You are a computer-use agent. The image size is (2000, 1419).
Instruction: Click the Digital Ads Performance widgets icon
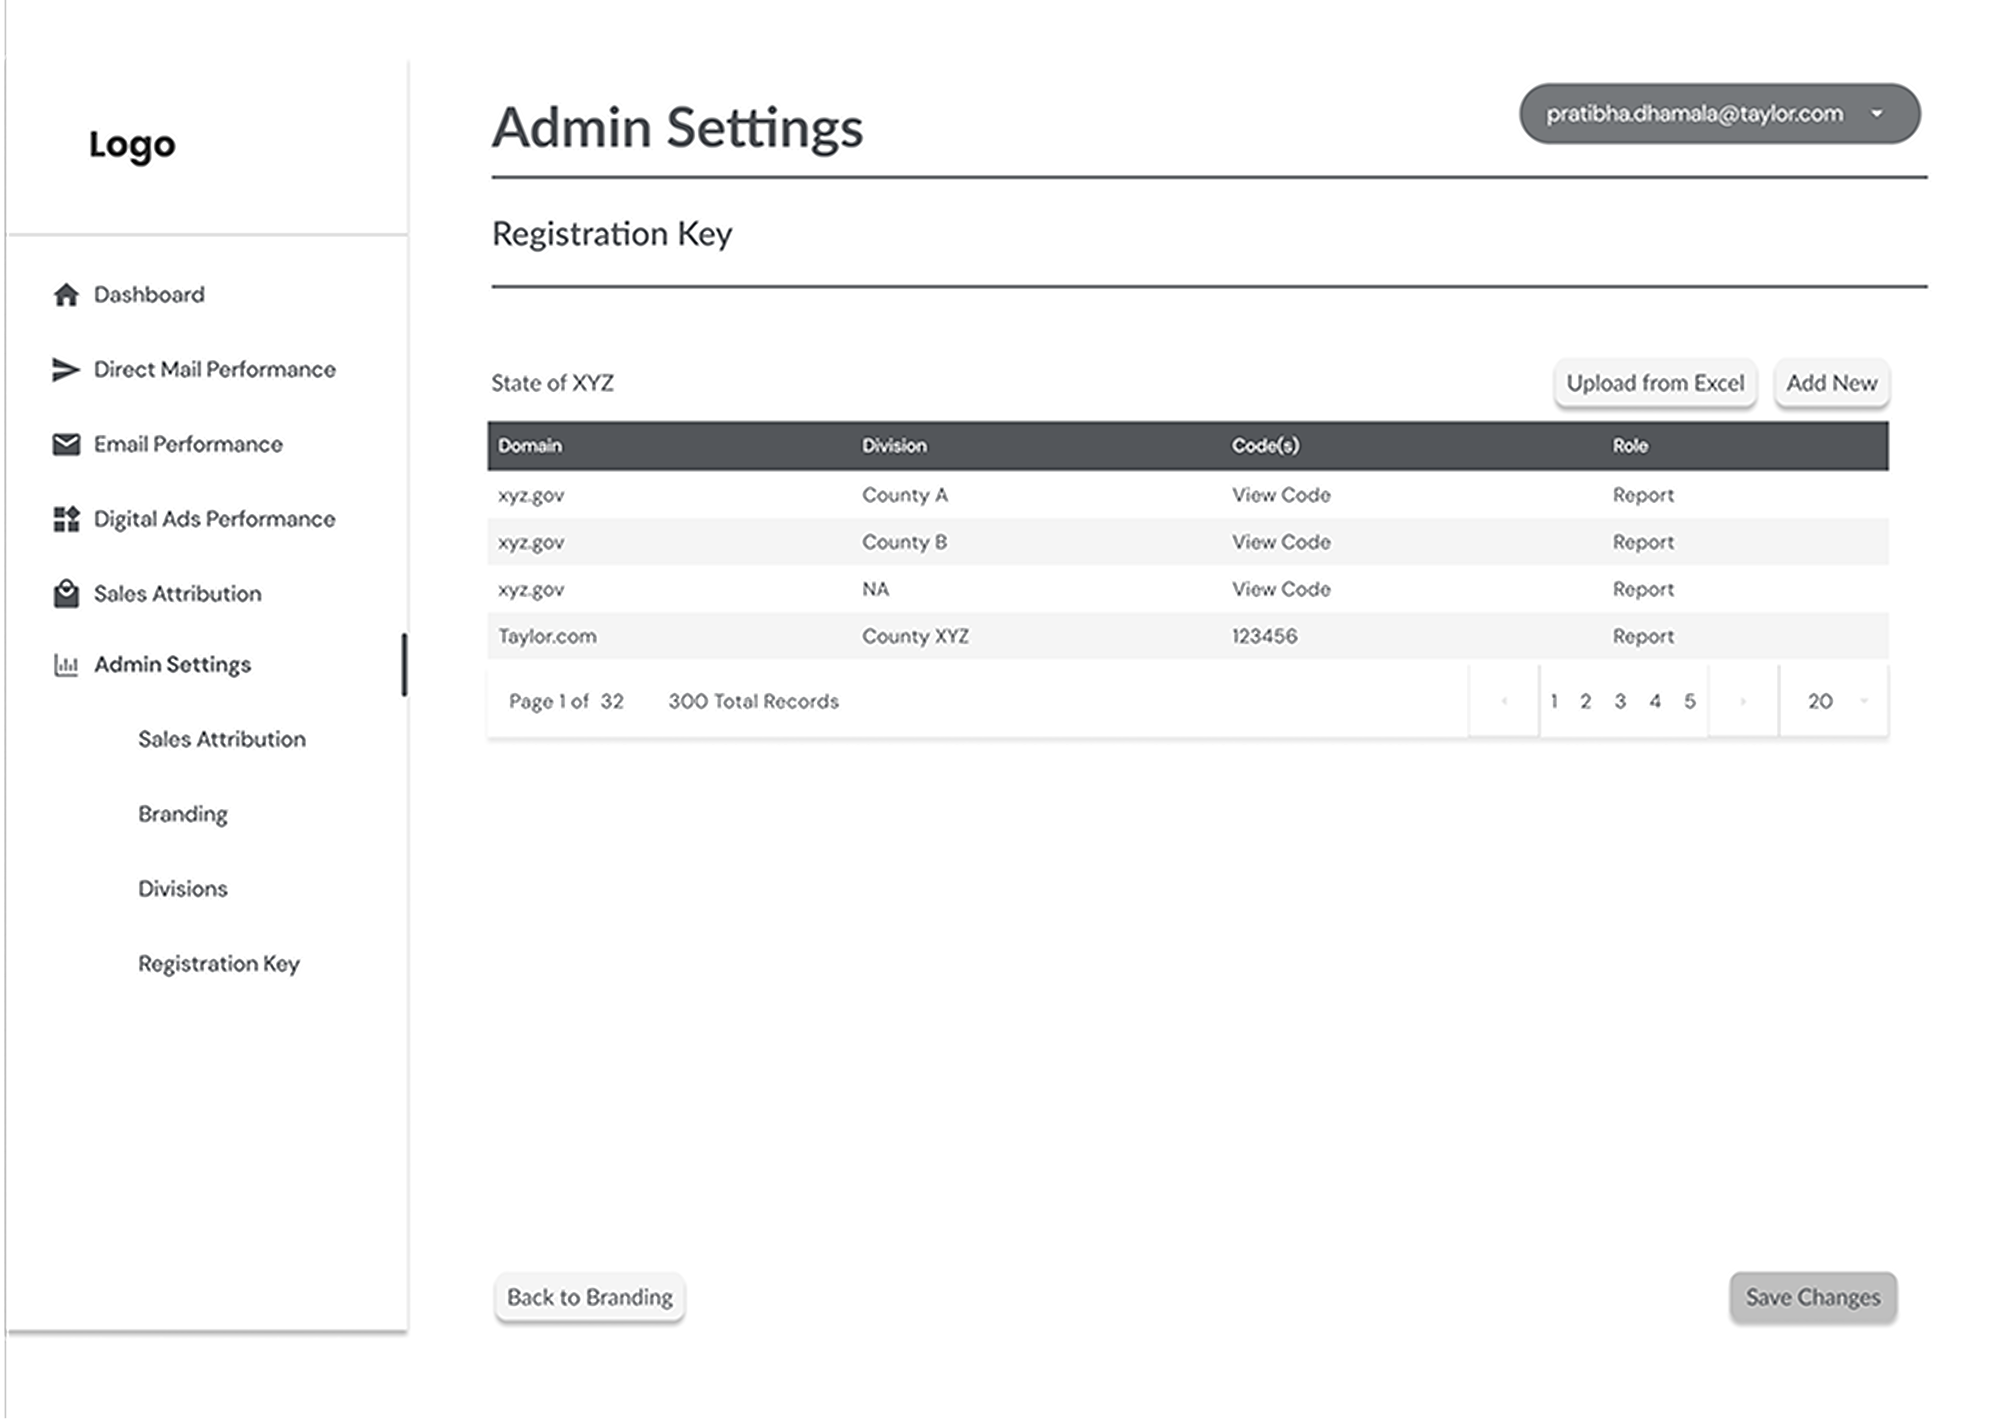click(66, 519)
